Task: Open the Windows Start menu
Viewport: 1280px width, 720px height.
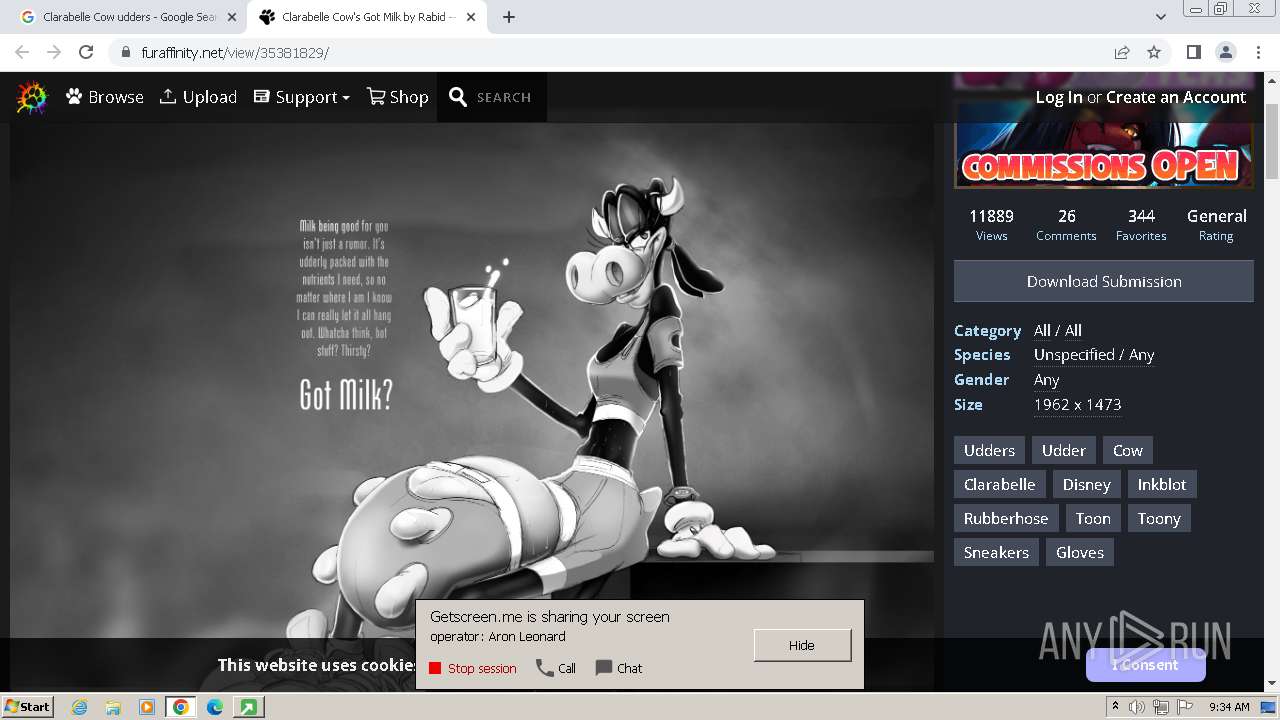Action: coord(28,706)
